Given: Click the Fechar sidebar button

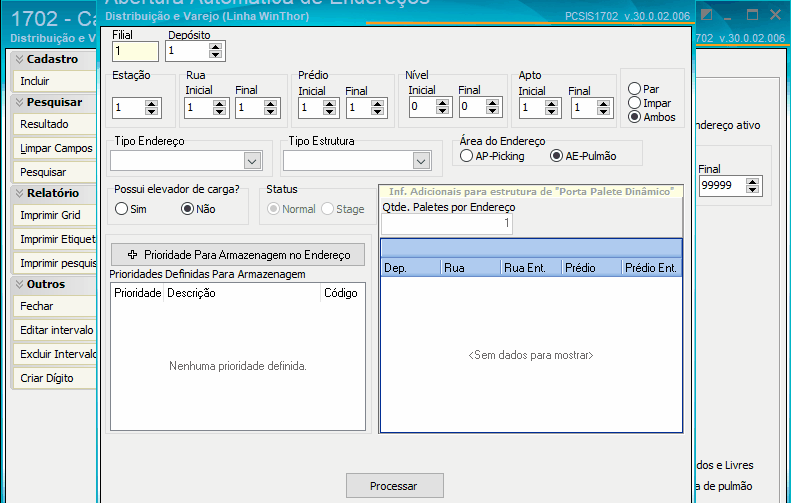Looking at the screenshot, I should click(x=54, y=306).
